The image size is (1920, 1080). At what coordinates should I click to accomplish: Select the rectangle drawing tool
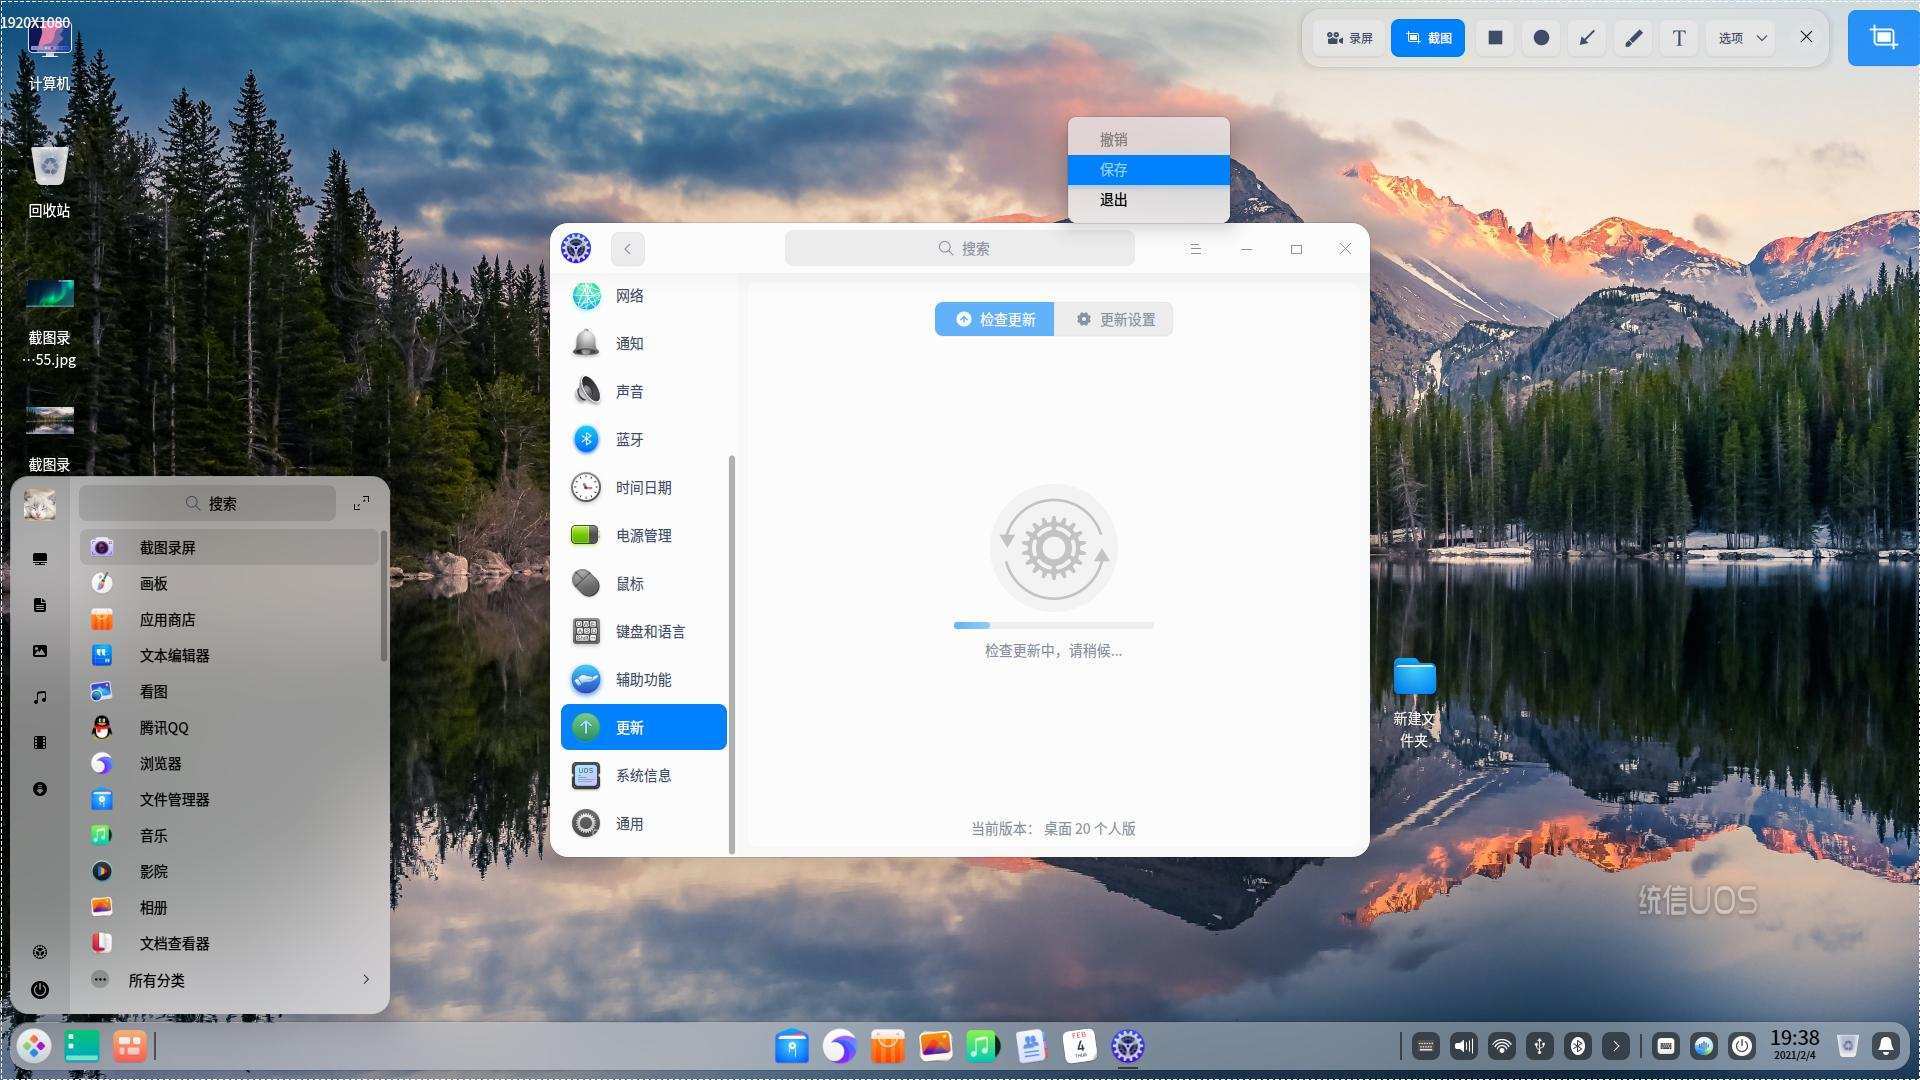click(x=1495, y=38)
